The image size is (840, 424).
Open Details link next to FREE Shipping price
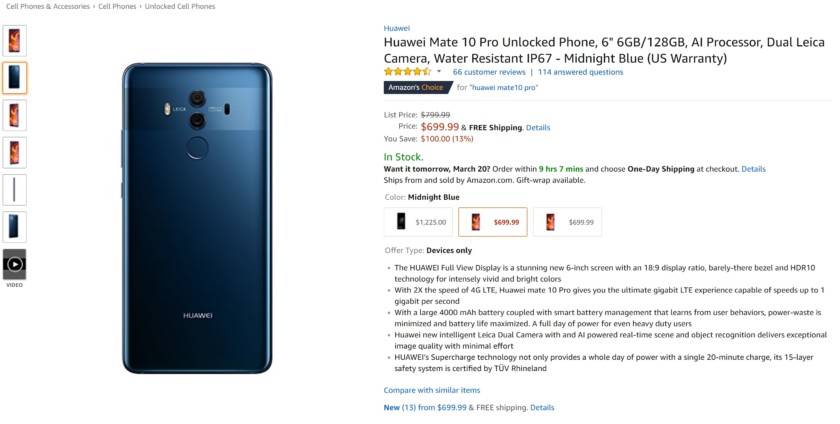click(x=538, y=128)
